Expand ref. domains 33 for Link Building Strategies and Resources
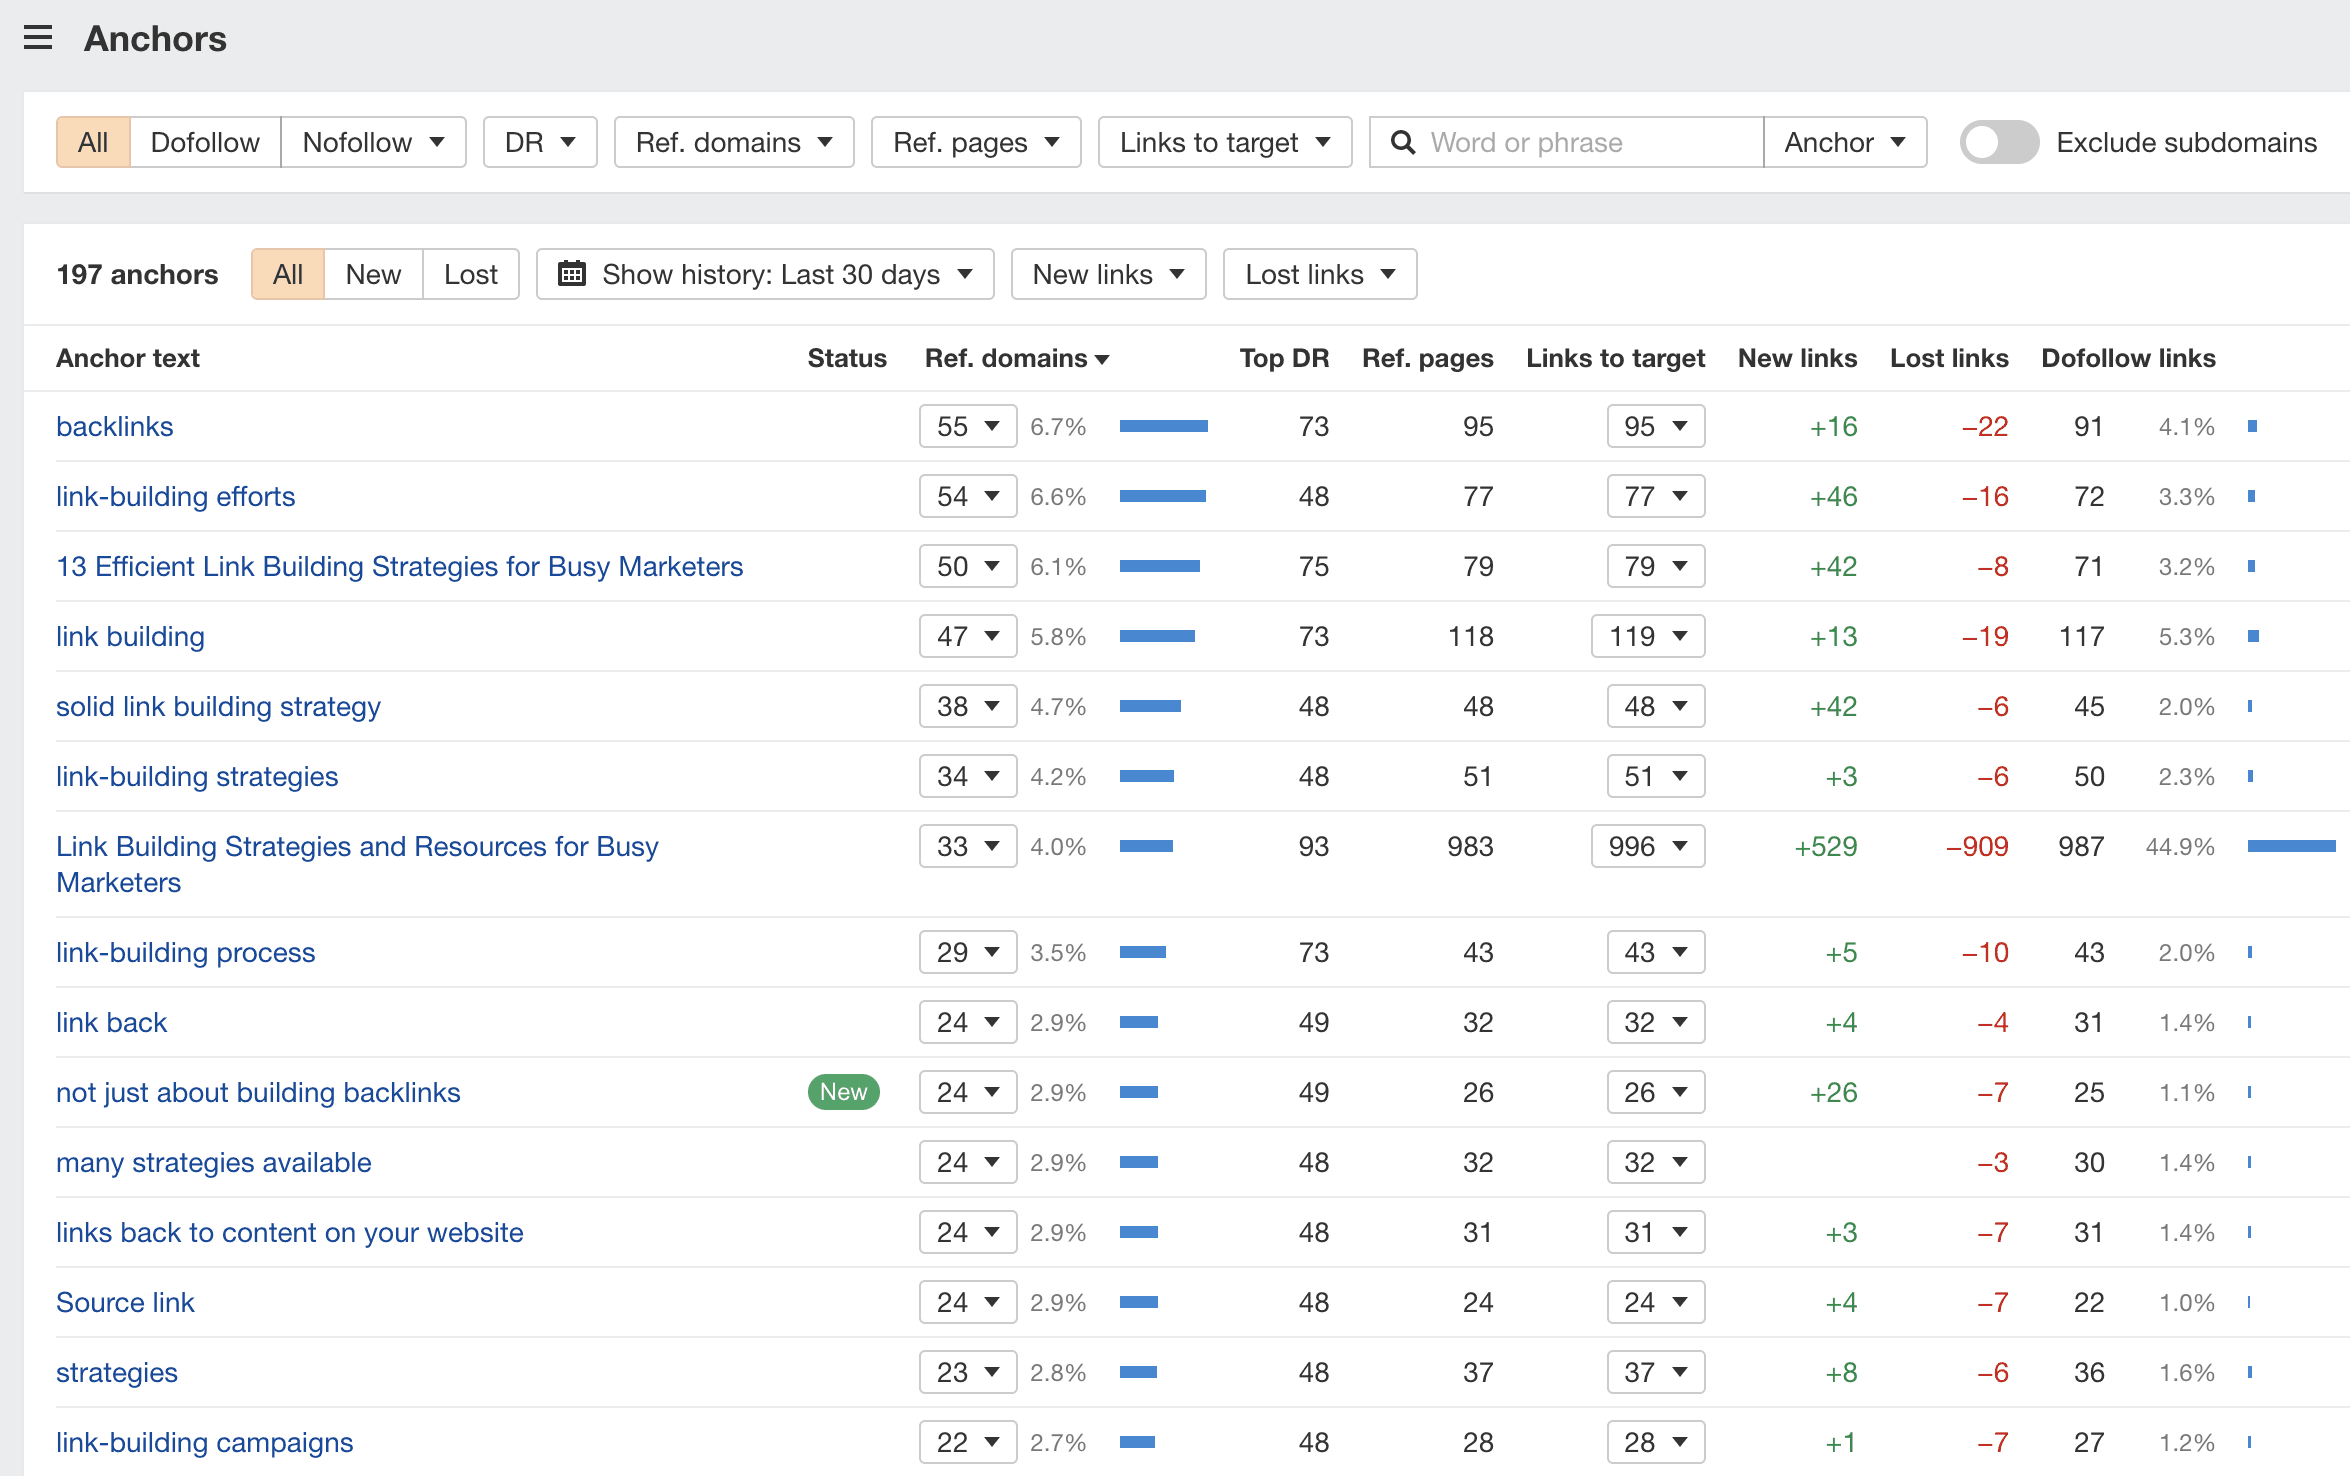 pyautogui.click(x=968, y=846)
